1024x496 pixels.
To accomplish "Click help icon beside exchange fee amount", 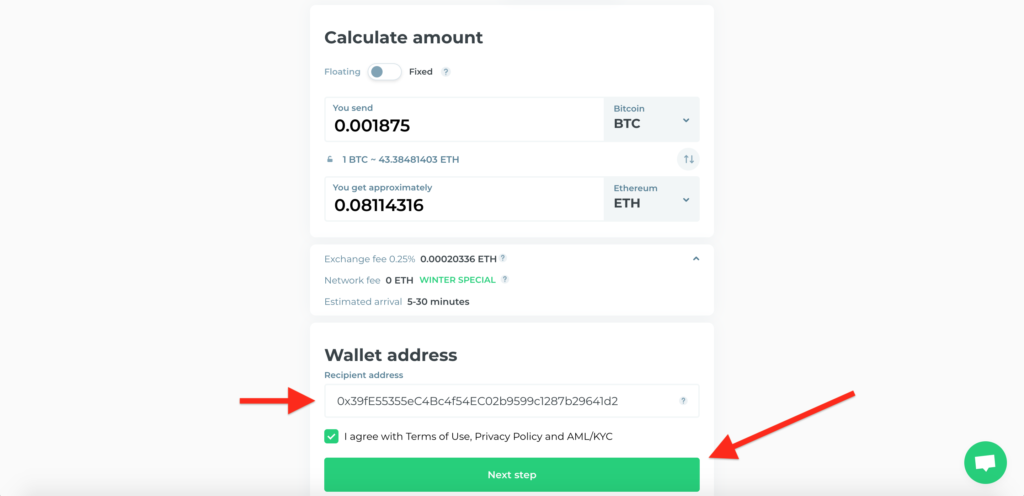I will point(503,258).
